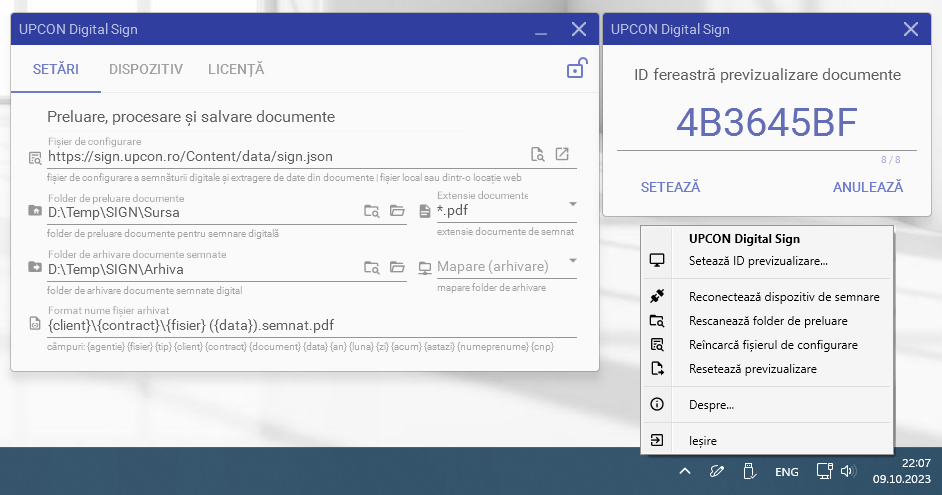This screenshot has height=495, width=942.
Task: Click reload-config icon in tray menu
Action: click(x=657, y=345)
